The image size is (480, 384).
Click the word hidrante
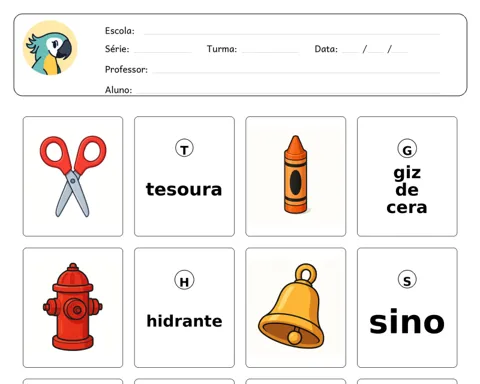184,321
